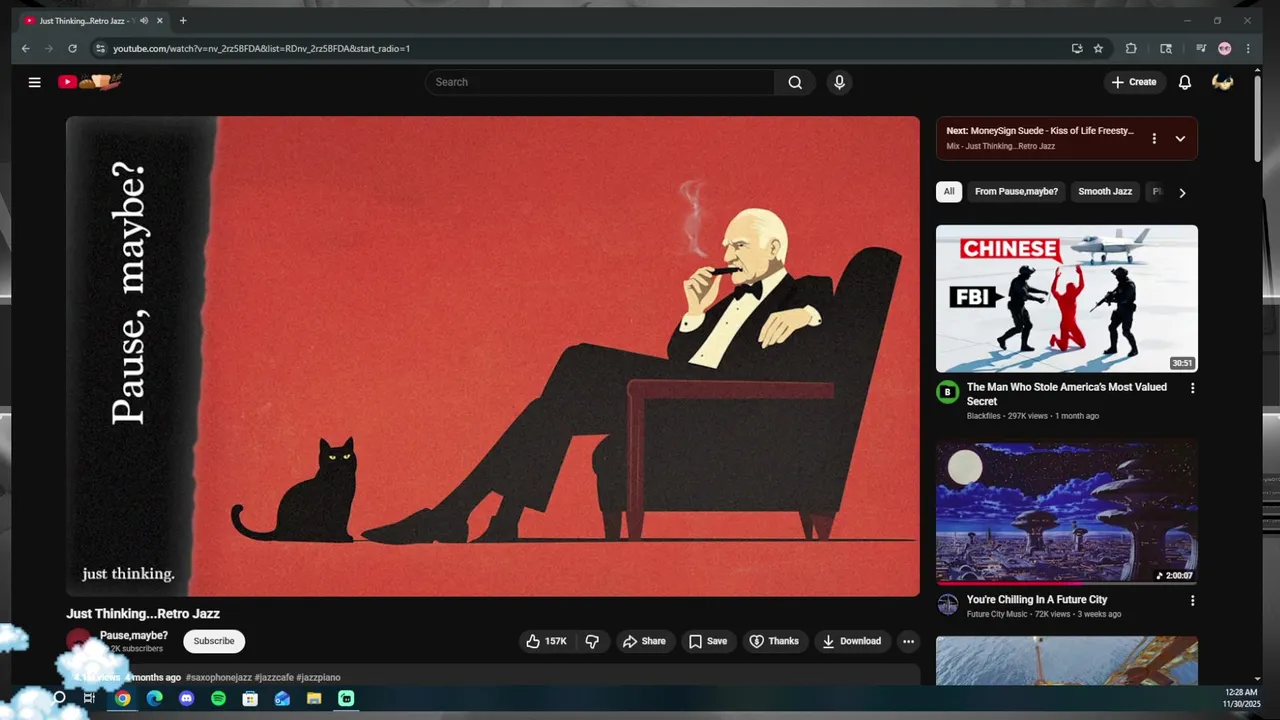
Task: Select the Smooth Jazz chip
Action: [x=1105, y=192]
